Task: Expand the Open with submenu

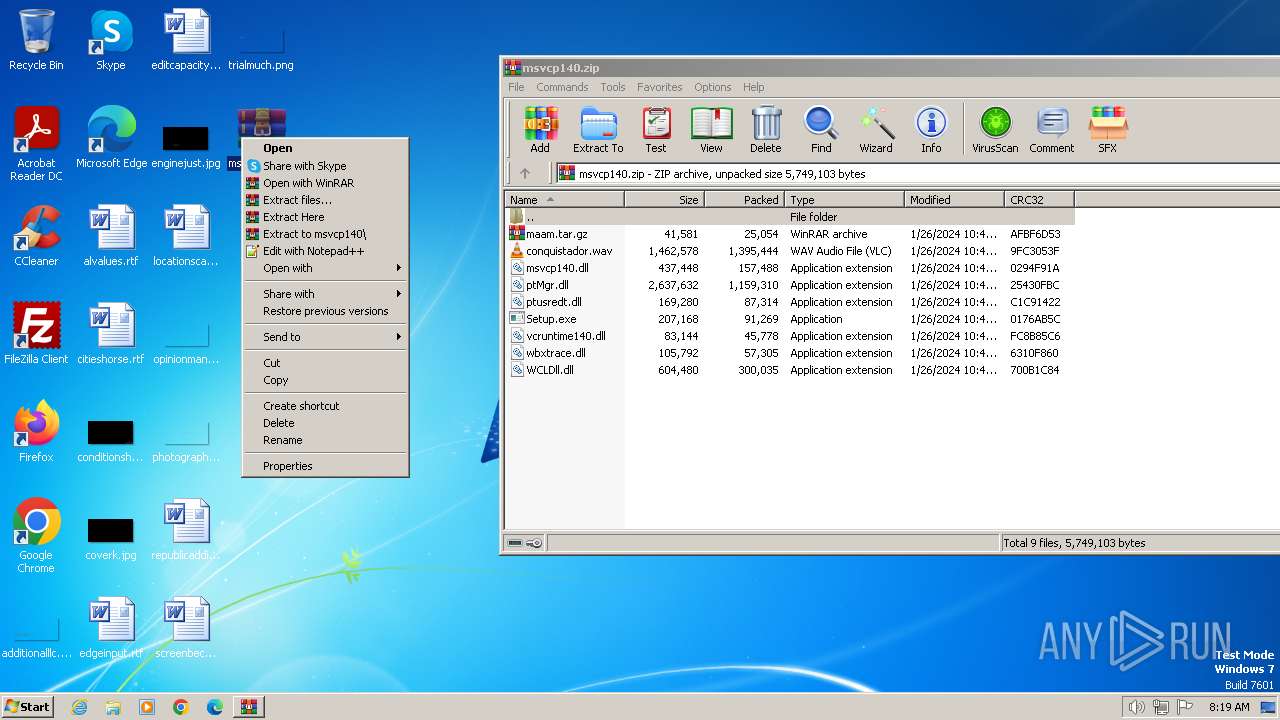Action: (x=326, y=268)
